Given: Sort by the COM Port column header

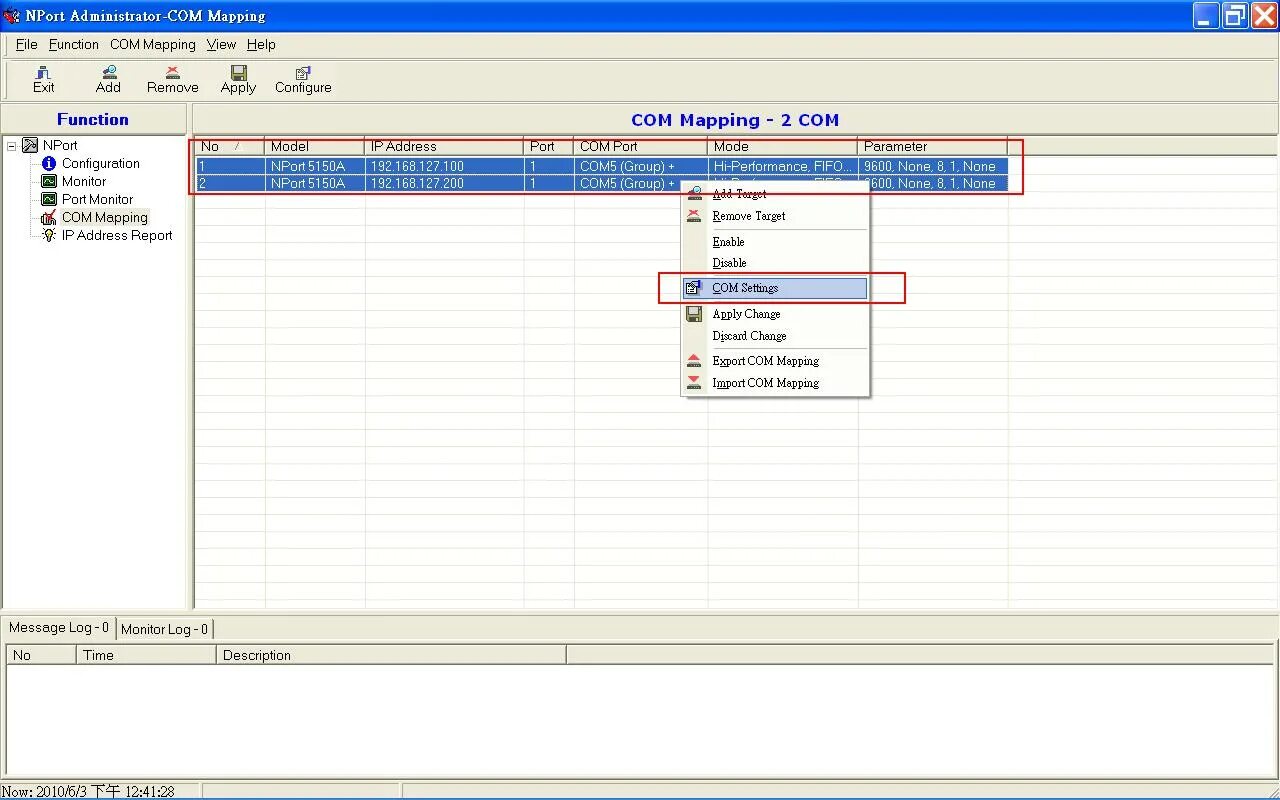Looking at the screenshot, I should pyautogui.click(x=640, y=146).
